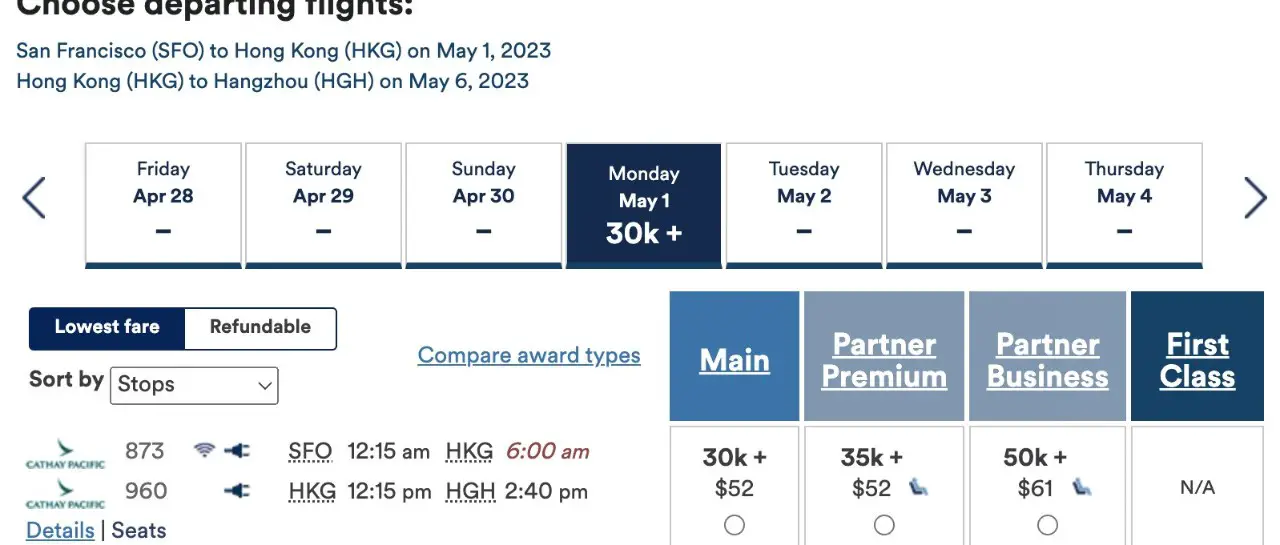
Task: Select the Lowest fare toggle option
Action: [x=107, y=328]
